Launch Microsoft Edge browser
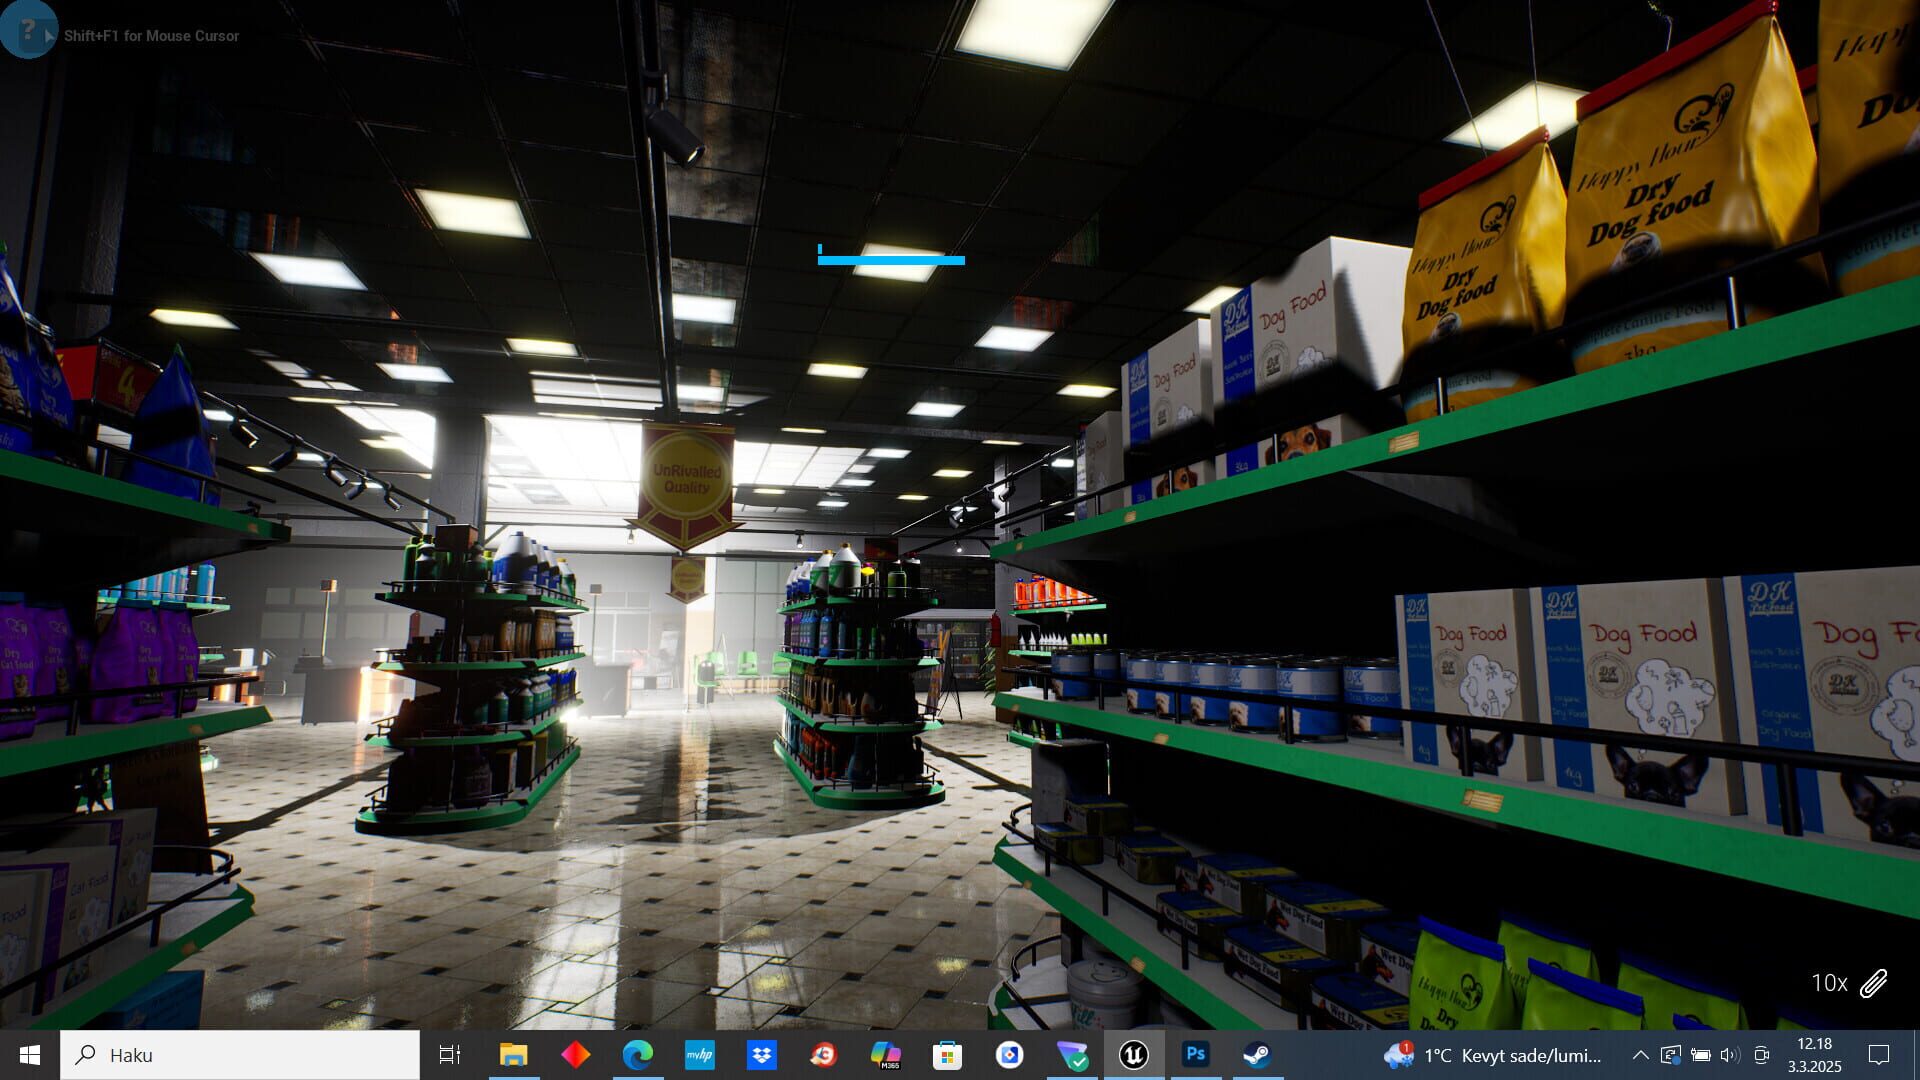This screenshot has width=1920, height=1080. pos(637,1055)
